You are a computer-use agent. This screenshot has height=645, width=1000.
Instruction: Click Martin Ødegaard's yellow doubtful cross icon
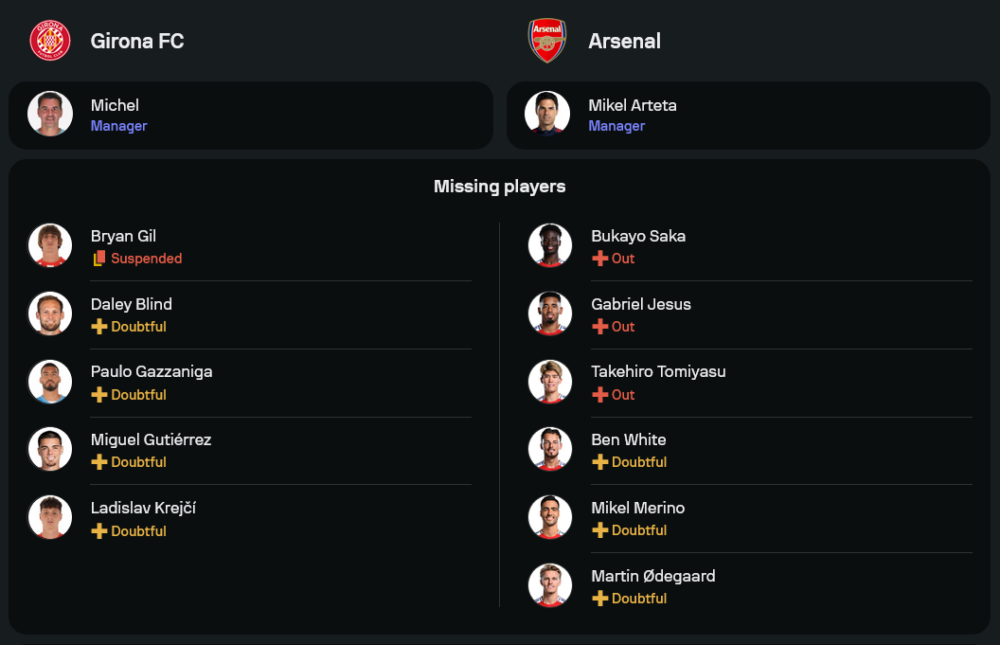coord(600,599)
